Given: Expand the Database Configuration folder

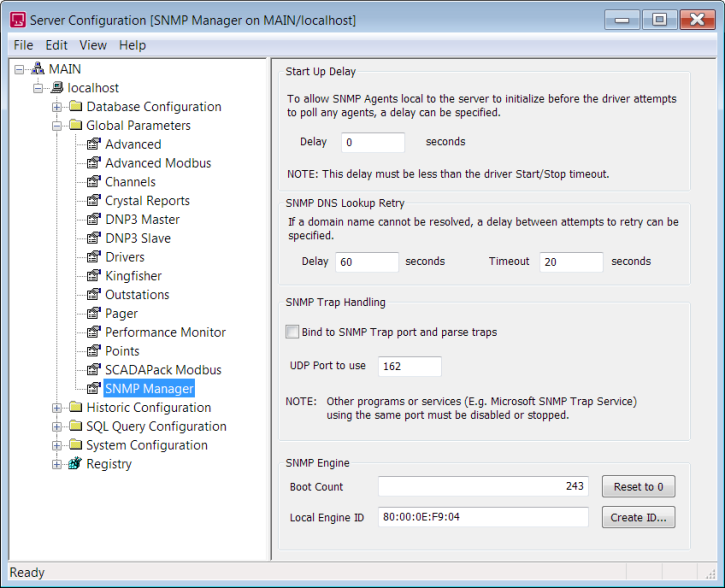Looking at the screenshot, I should coord(57,107).
